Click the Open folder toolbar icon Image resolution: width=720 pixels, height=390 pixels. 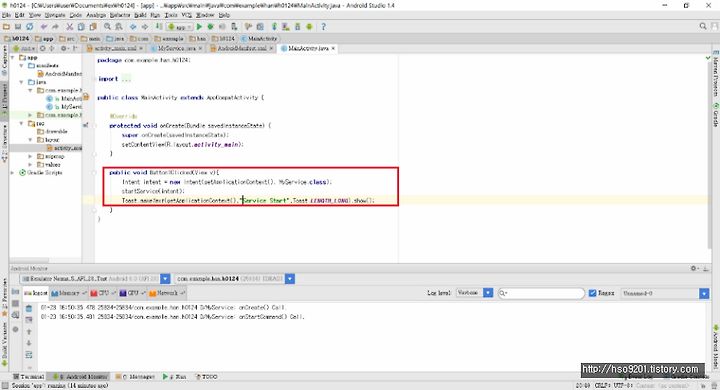(x=6, y=27)
